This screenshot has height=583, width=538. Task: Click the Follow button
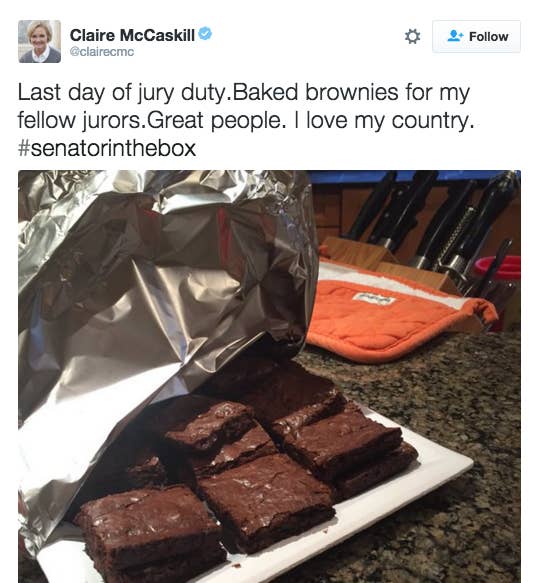coord(476,36)
